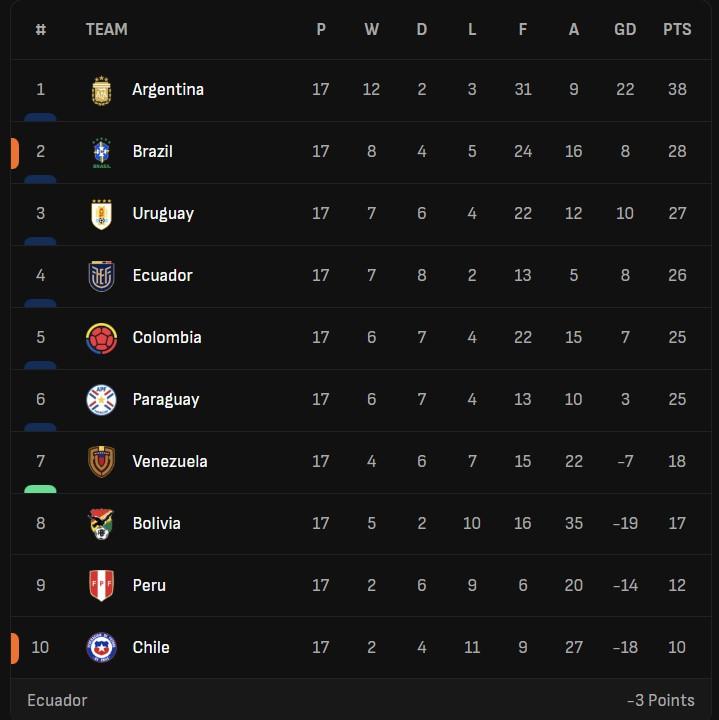The width and height of the screenshot is (719, 720).
Task: Open the Chile team name link
Action: tap(151, 647)
